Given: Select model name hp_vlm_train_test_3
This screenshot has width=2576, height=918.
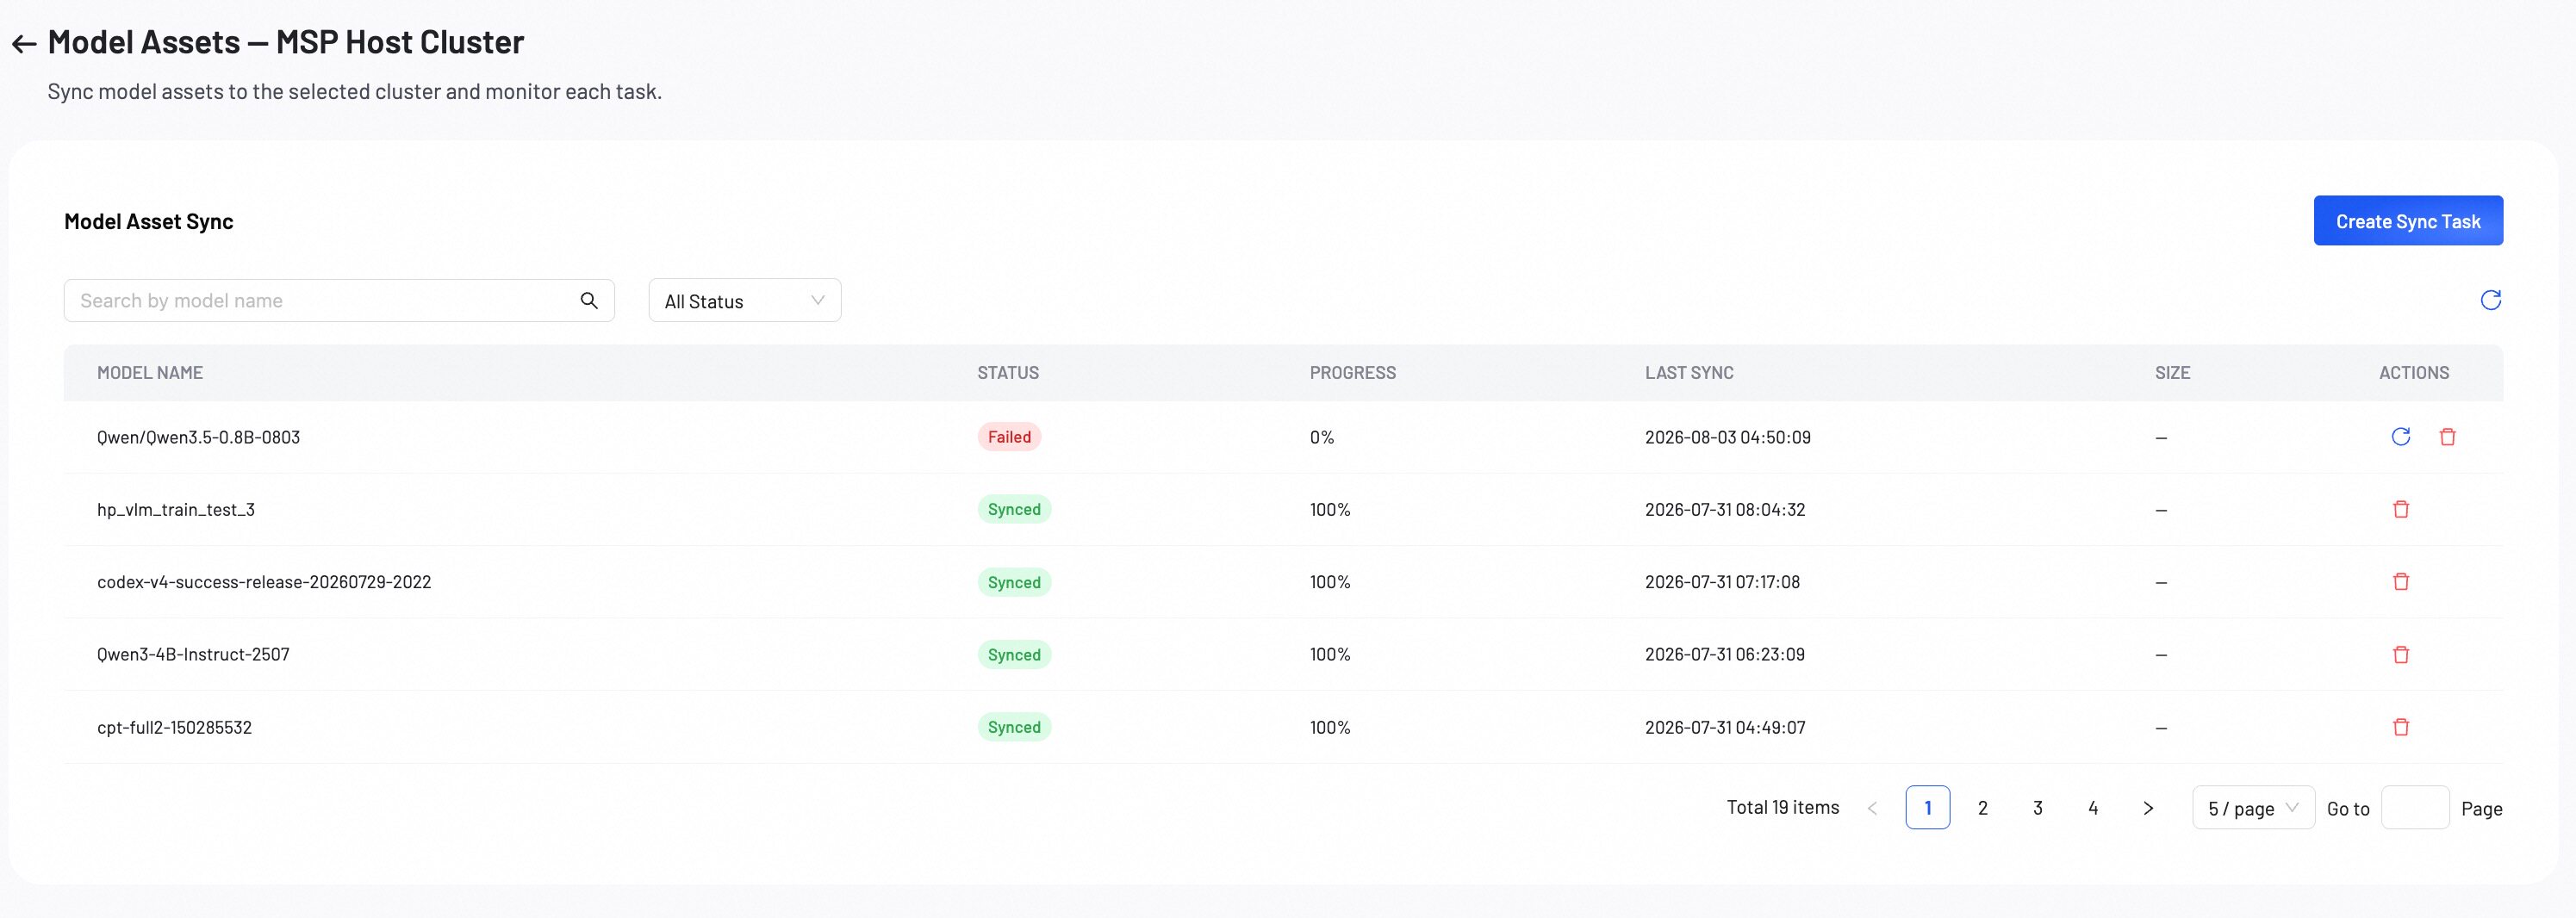Looking at the screenshot, I should tap(176, 510).
